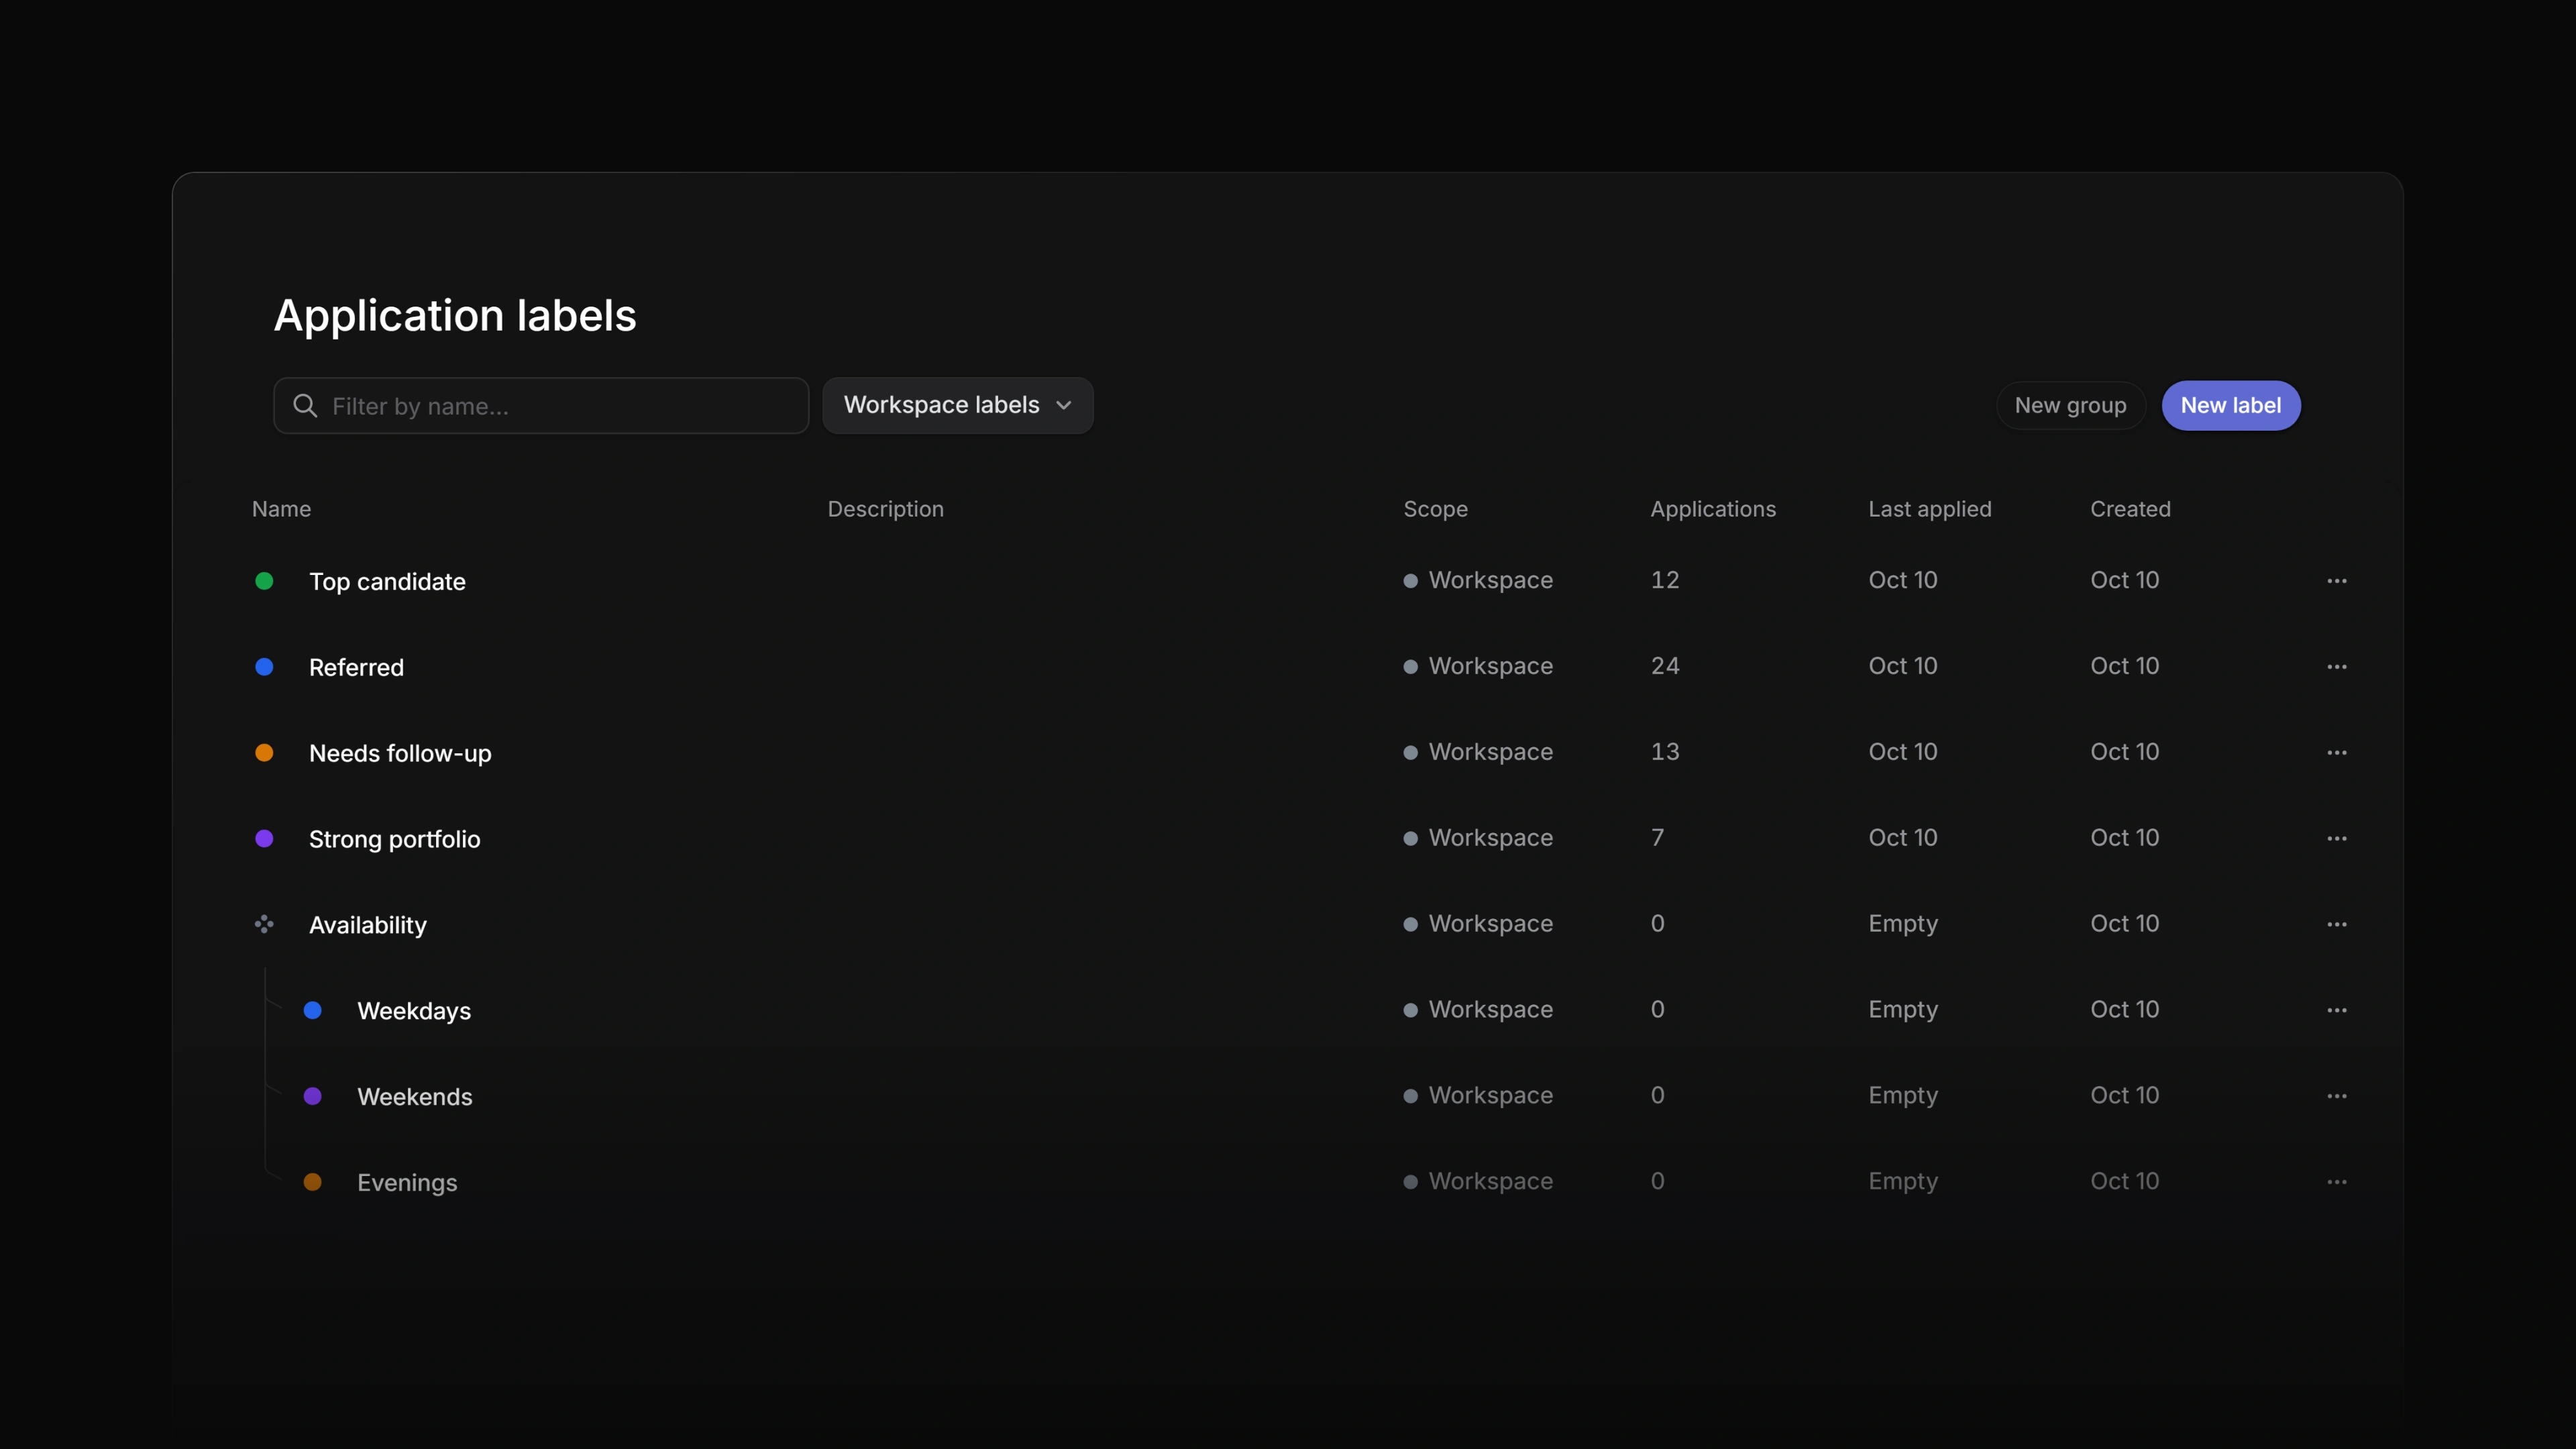Click green color dot of Top candidate
Viewport: 2576px width, 1449px height.
pos(264,581)
